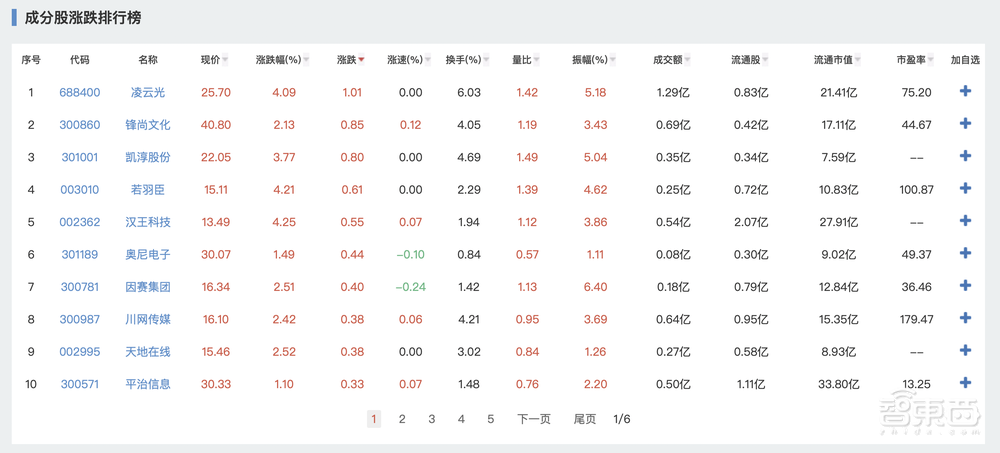Sort table by 振幅(%) column
Viewport: 1000px width, 453px height.
tap(594, 60)
